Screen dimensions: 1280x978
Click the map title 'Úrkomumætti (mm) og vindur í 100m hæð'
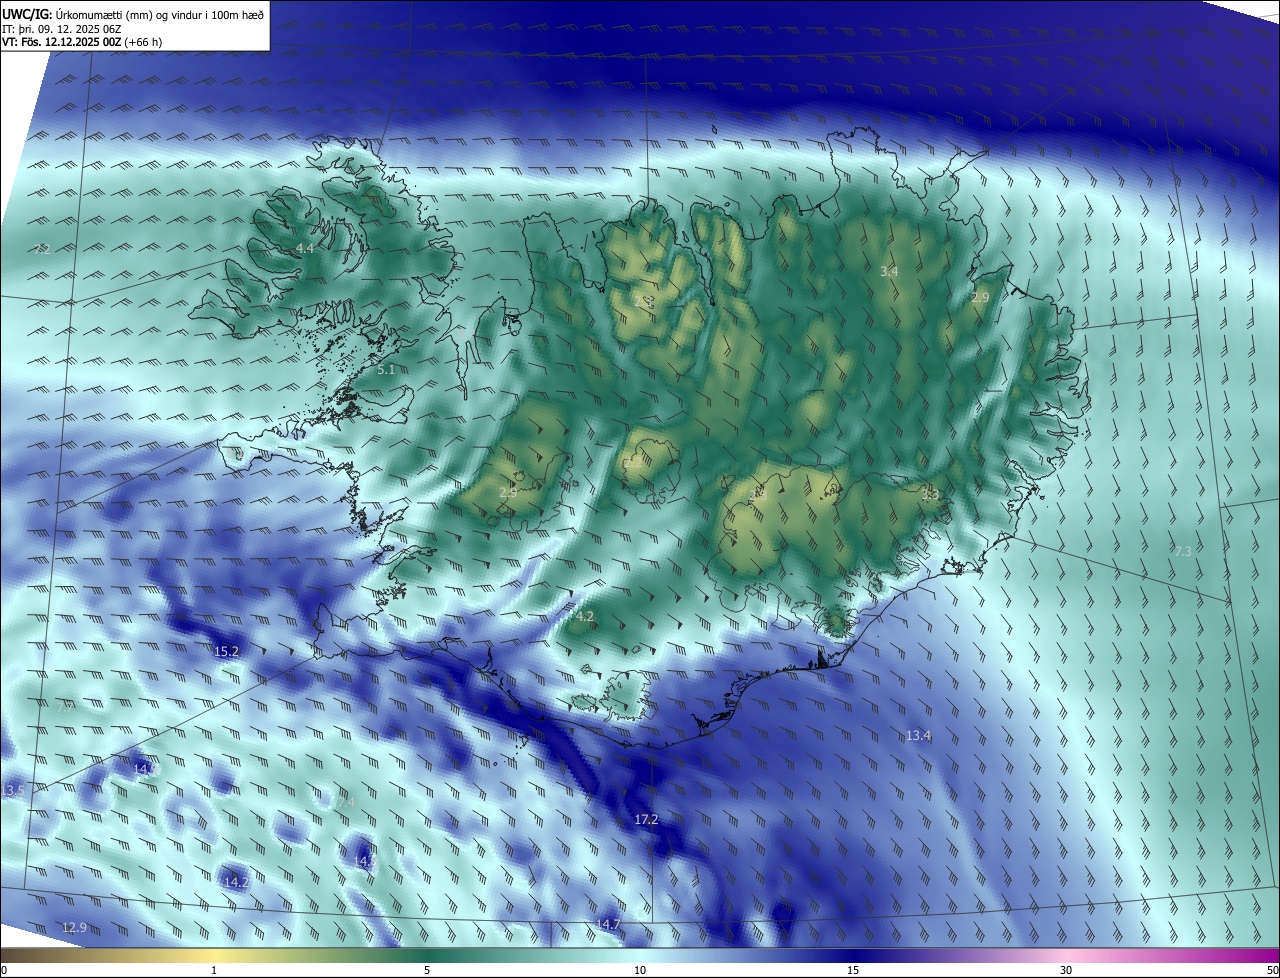click(x=159, y=14)
